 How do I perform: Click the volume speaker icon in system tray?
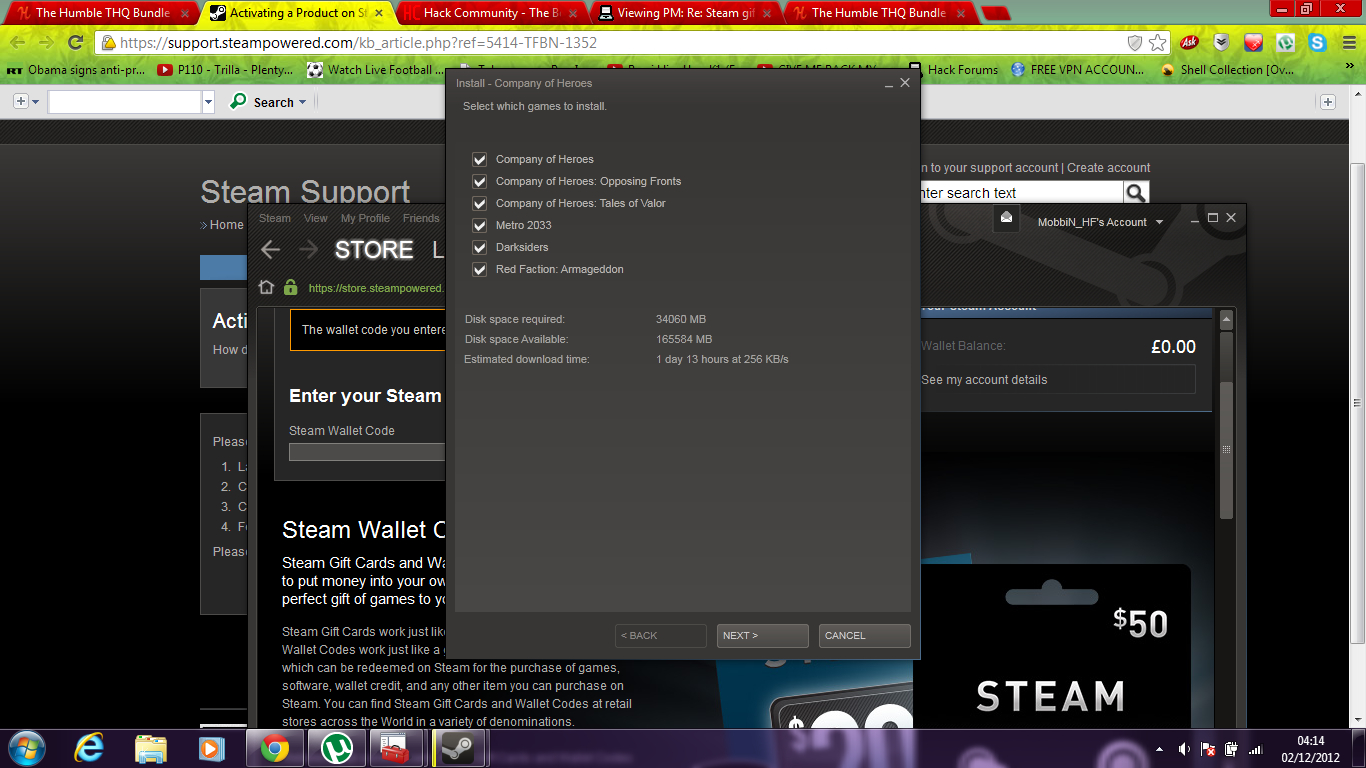[x=1184, y=749]
